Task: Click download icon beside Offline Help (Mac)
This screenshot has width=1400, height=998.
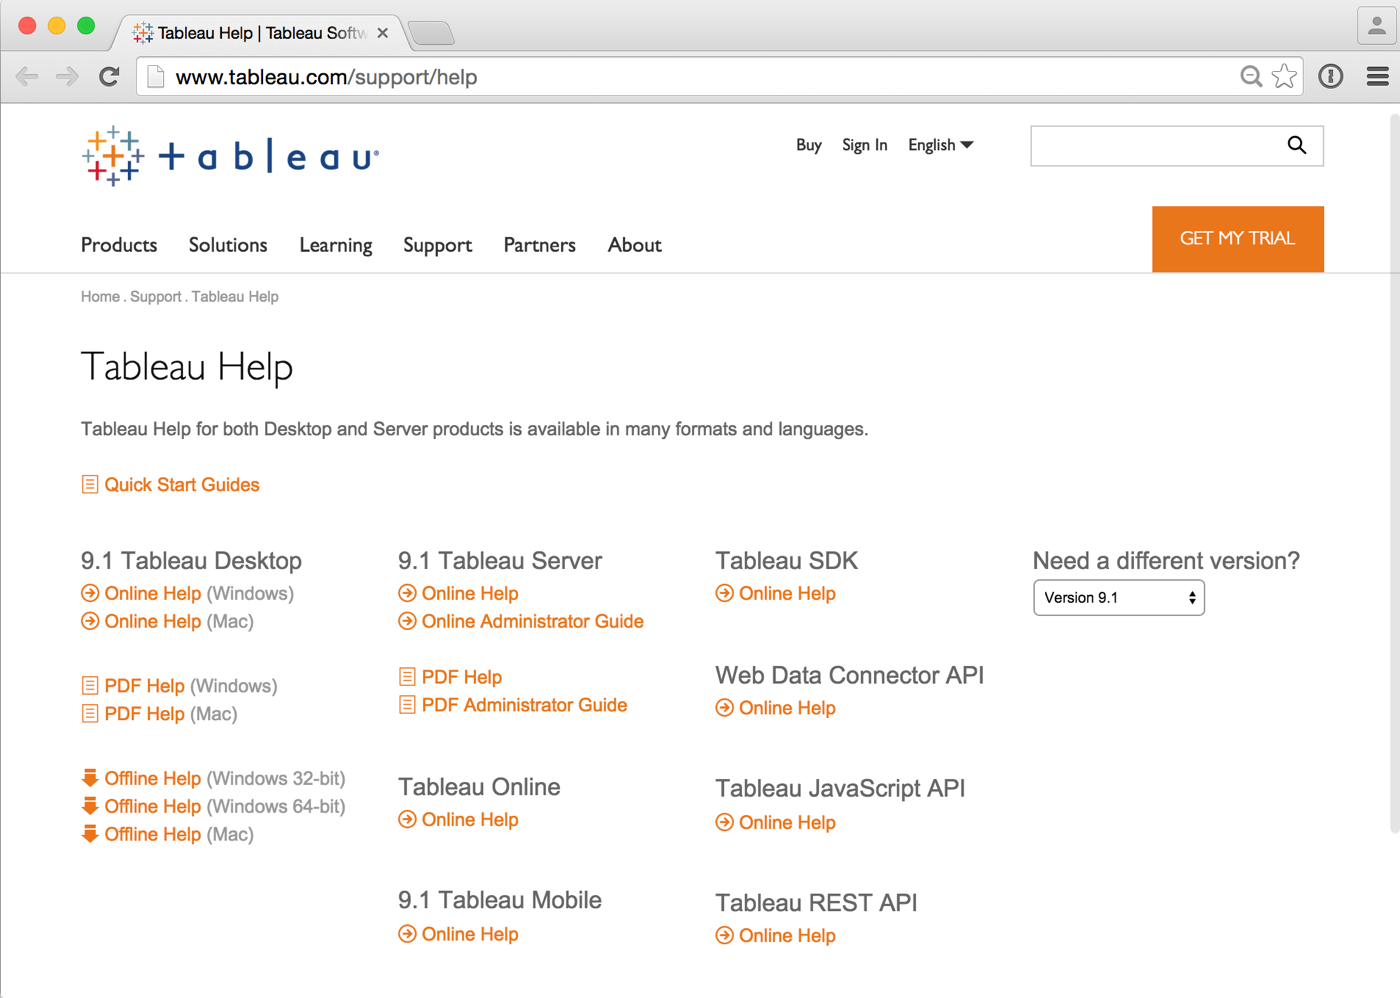Action: 90,834
